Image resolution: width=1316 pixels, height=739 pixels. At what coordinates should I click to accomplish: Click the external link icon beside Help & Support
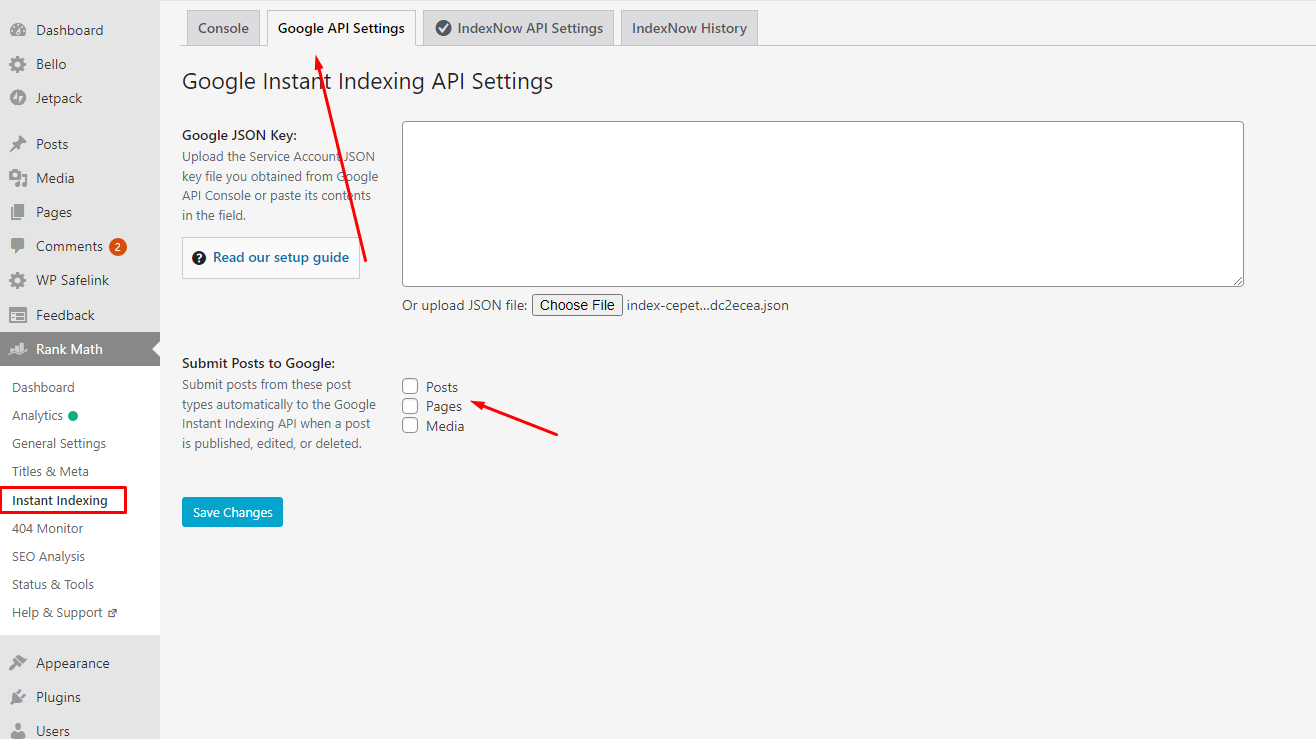click(112, 613)
